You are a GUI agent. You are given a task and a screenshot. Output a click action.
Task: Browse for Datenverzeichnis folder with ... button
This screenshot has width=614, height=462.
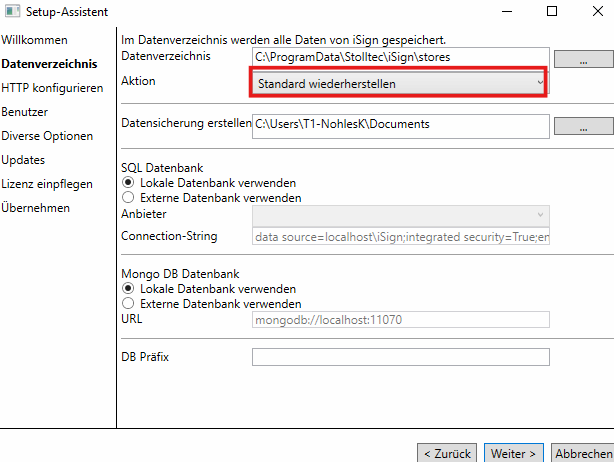[583, 60]
